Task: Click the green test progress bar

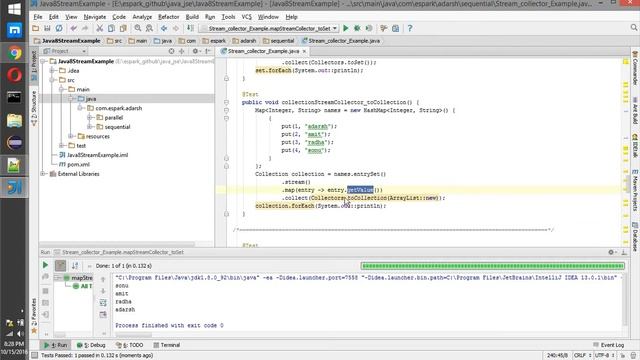Action: tap(493, 266)
